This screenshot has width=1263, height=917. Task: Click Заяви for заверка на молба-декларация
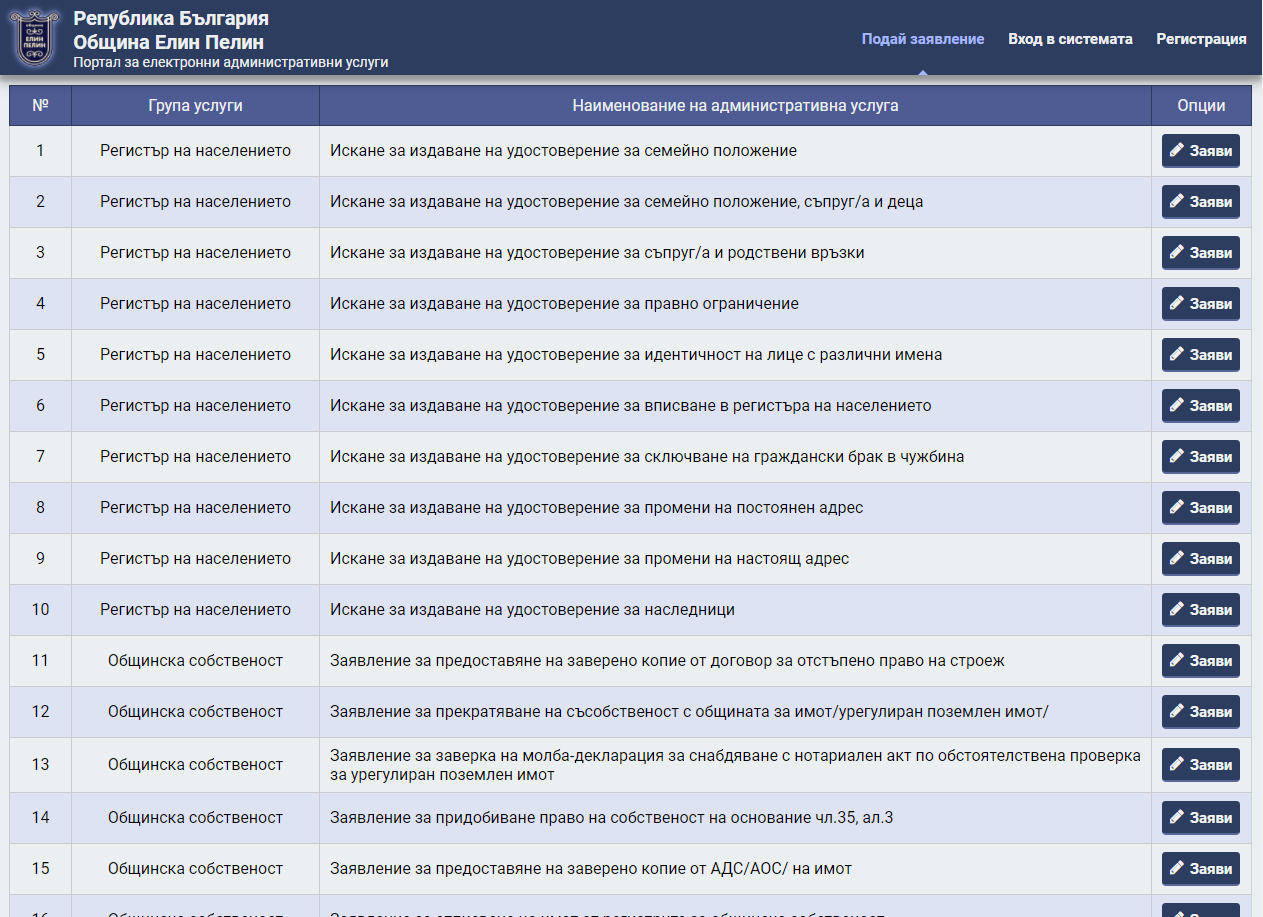(1200, 765)
